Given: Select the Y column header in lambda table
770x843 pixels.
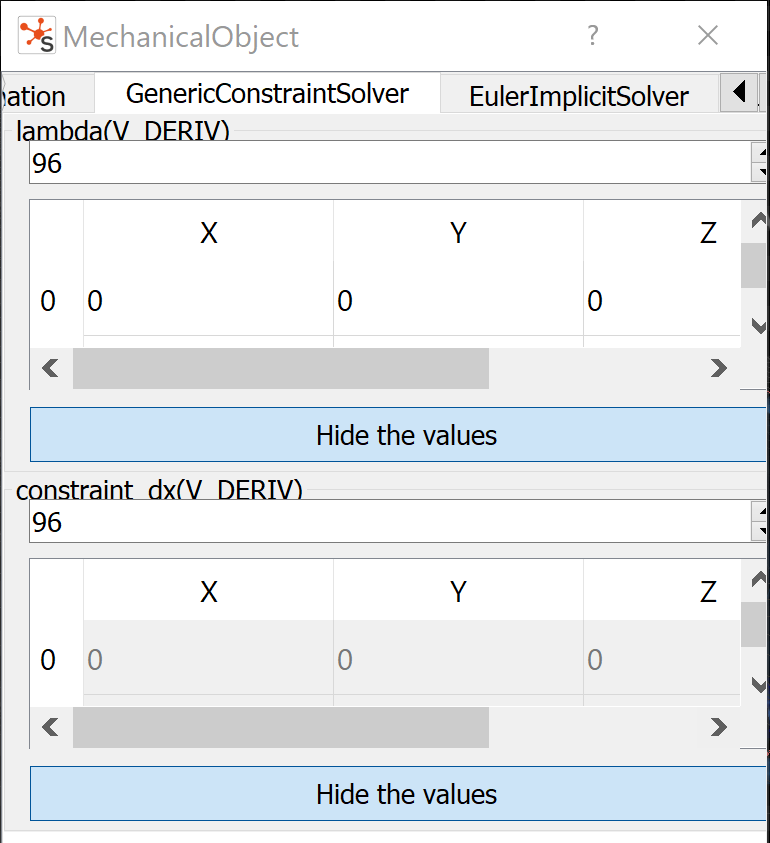Looking at the screenshot, I should [x=458, y=233].
